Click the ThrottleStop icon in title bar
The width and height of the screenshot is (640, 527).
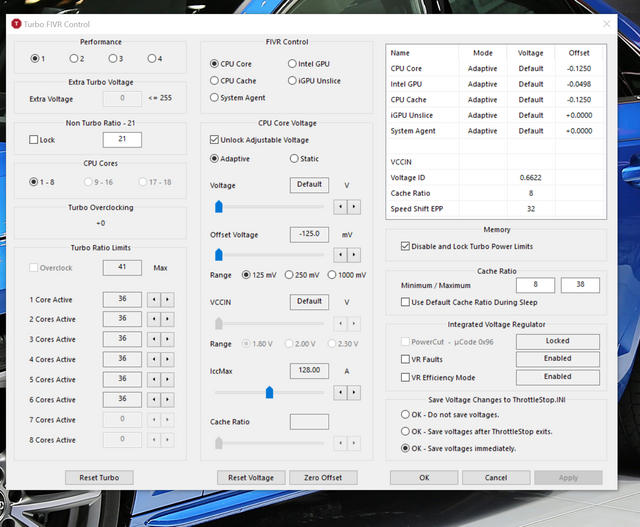(x=15, y=22)
